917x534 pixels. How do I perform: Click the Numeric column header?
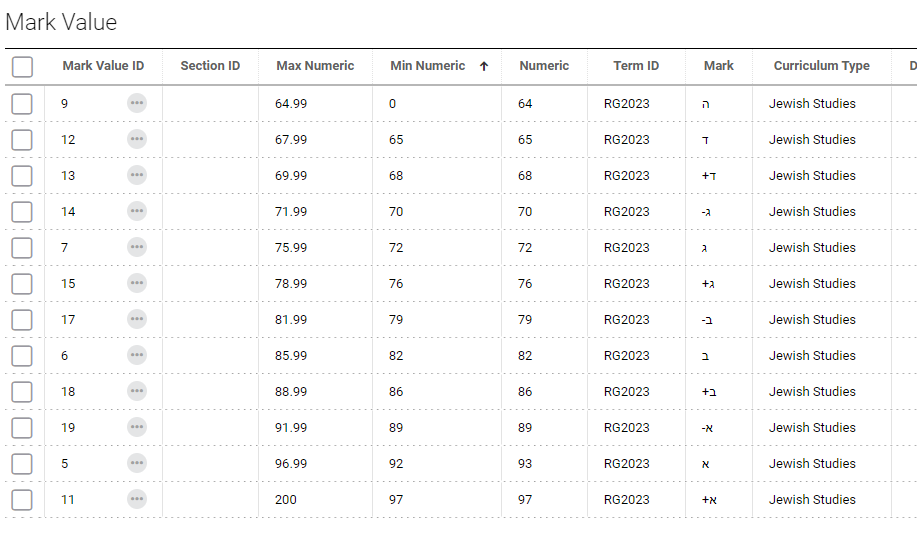click(544, 66)
